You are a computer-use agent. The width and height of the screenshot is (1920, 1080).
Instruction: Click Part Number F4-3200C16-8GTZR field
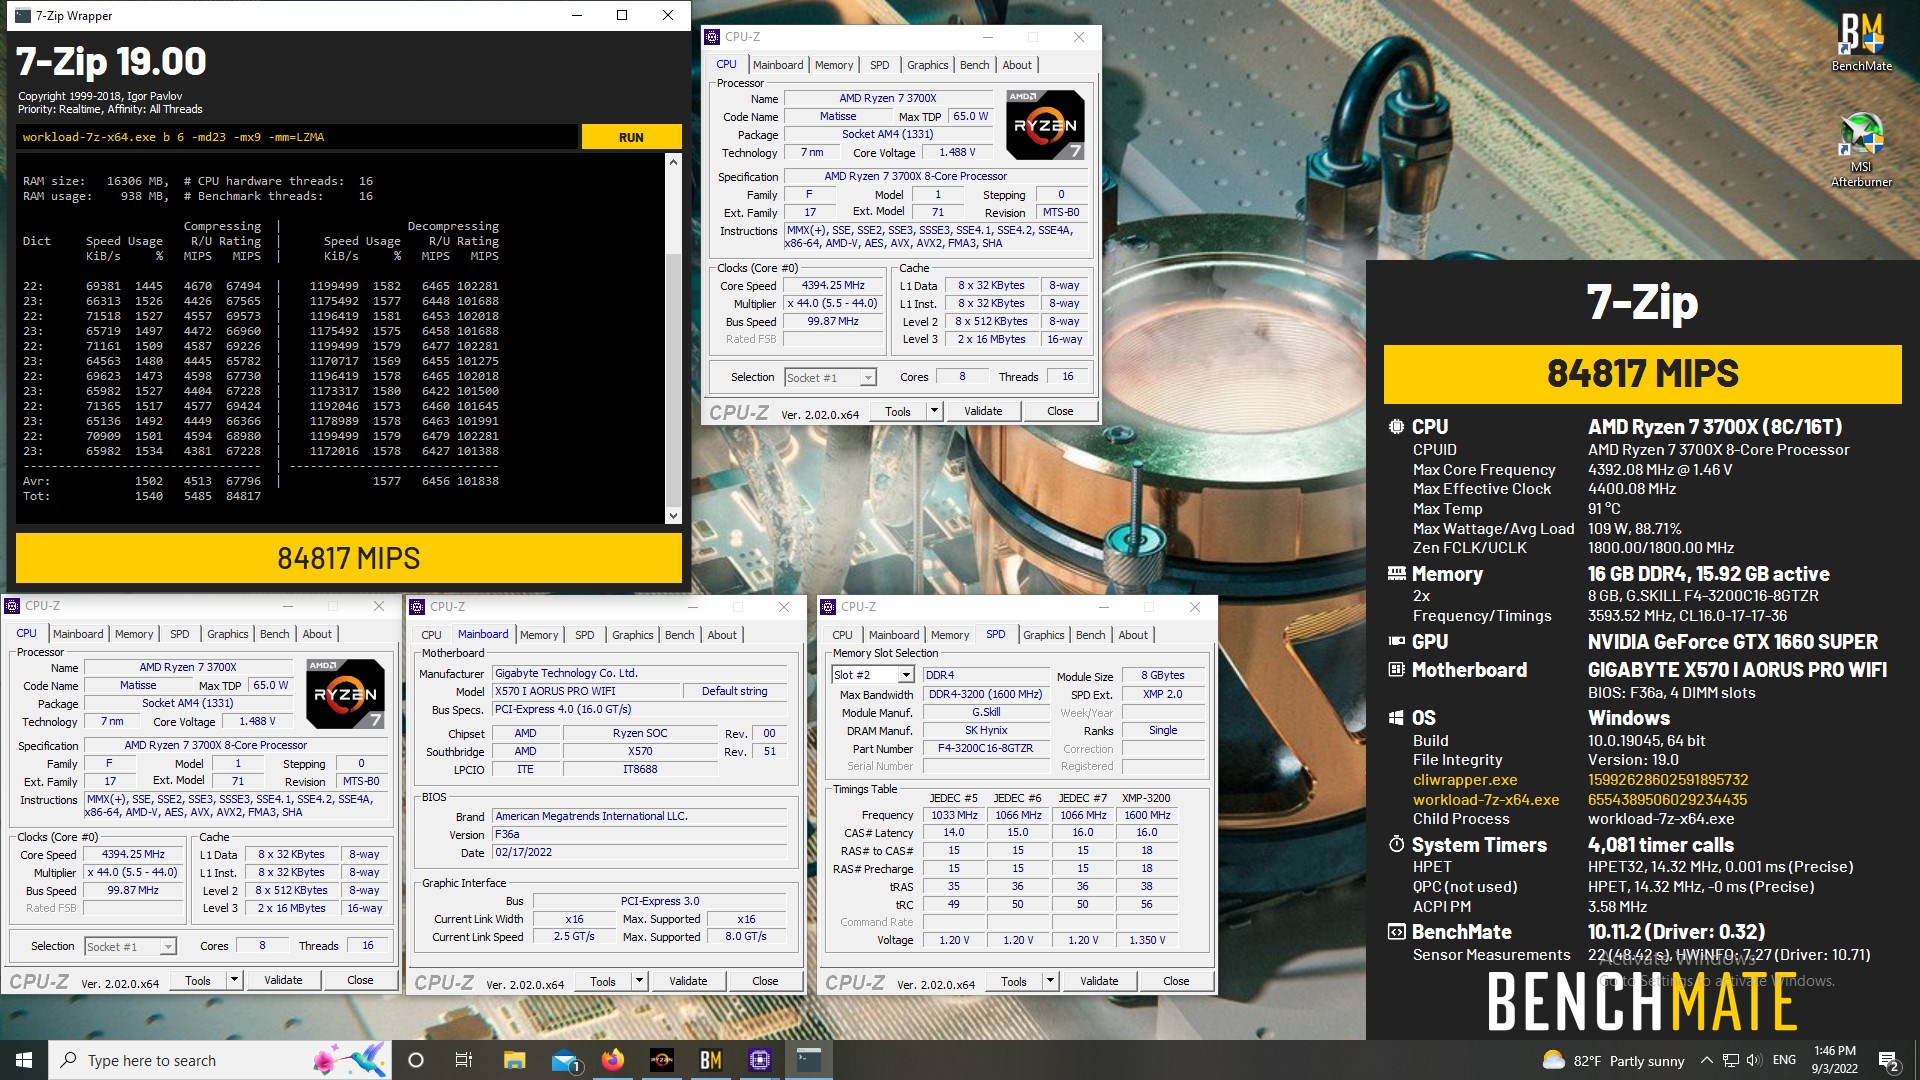985,749
